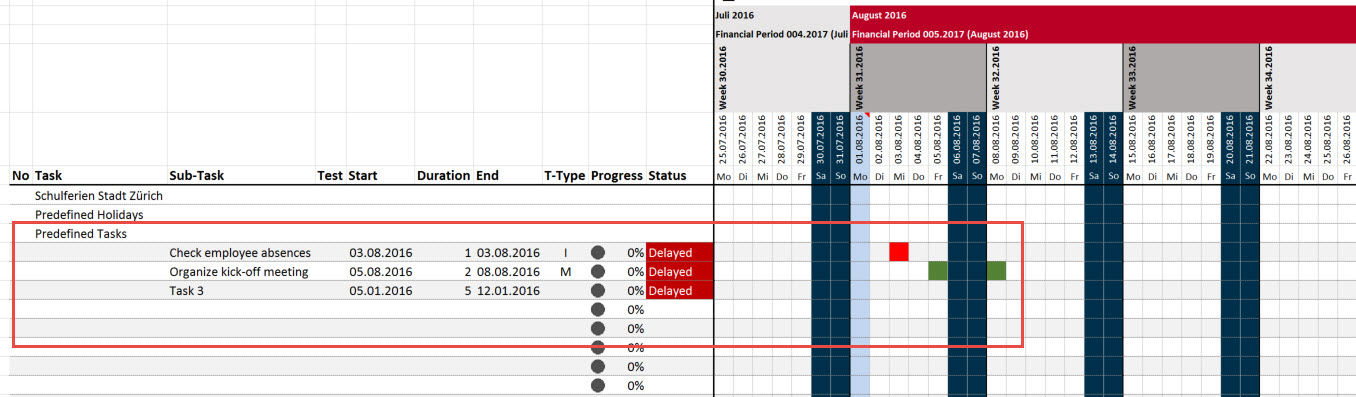Click the End date cell 12.01.2016
The height and width of the screenshot is (397, 1356).
pos(508,290)
